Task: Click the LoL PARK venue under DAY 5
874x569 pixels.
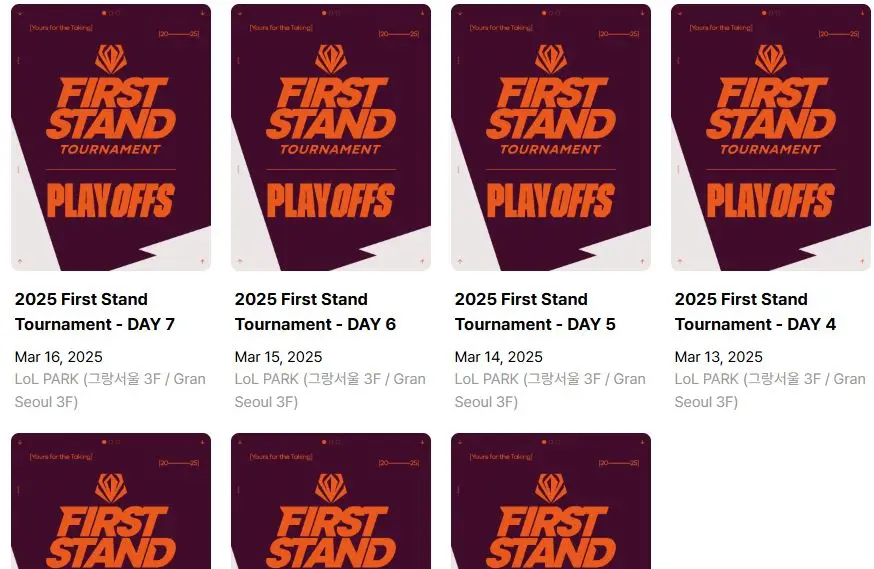Action: click(x=550, y=390)
